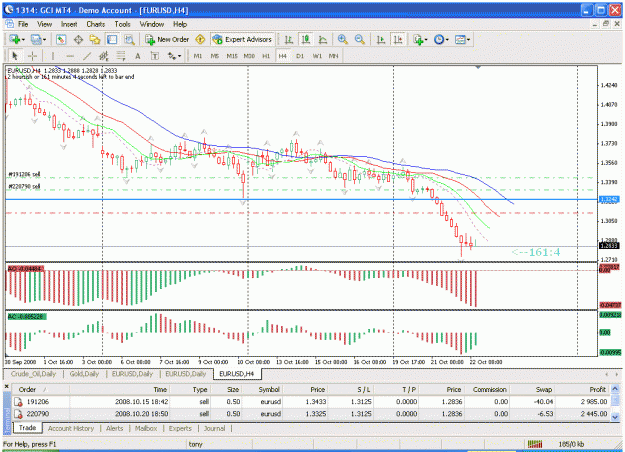Open the Navigator folder-star icon
Image resolution: width=625 pixels, height=452 pixels.
[x=95, y=39]
